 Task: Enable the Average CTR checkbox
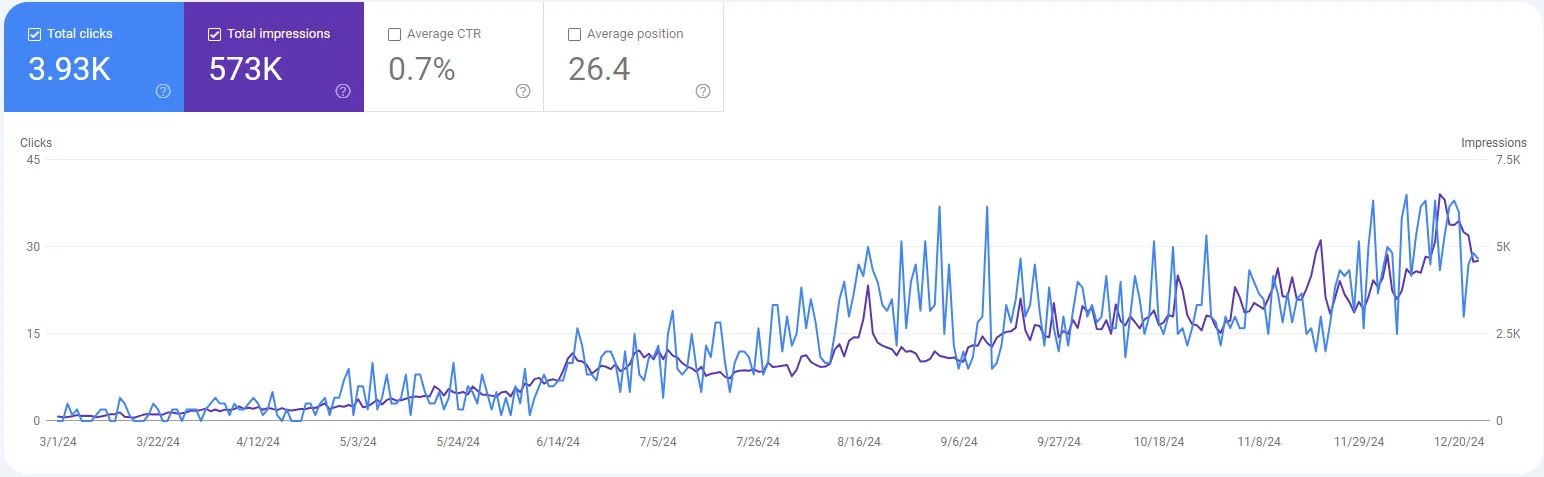coord(395,34)
